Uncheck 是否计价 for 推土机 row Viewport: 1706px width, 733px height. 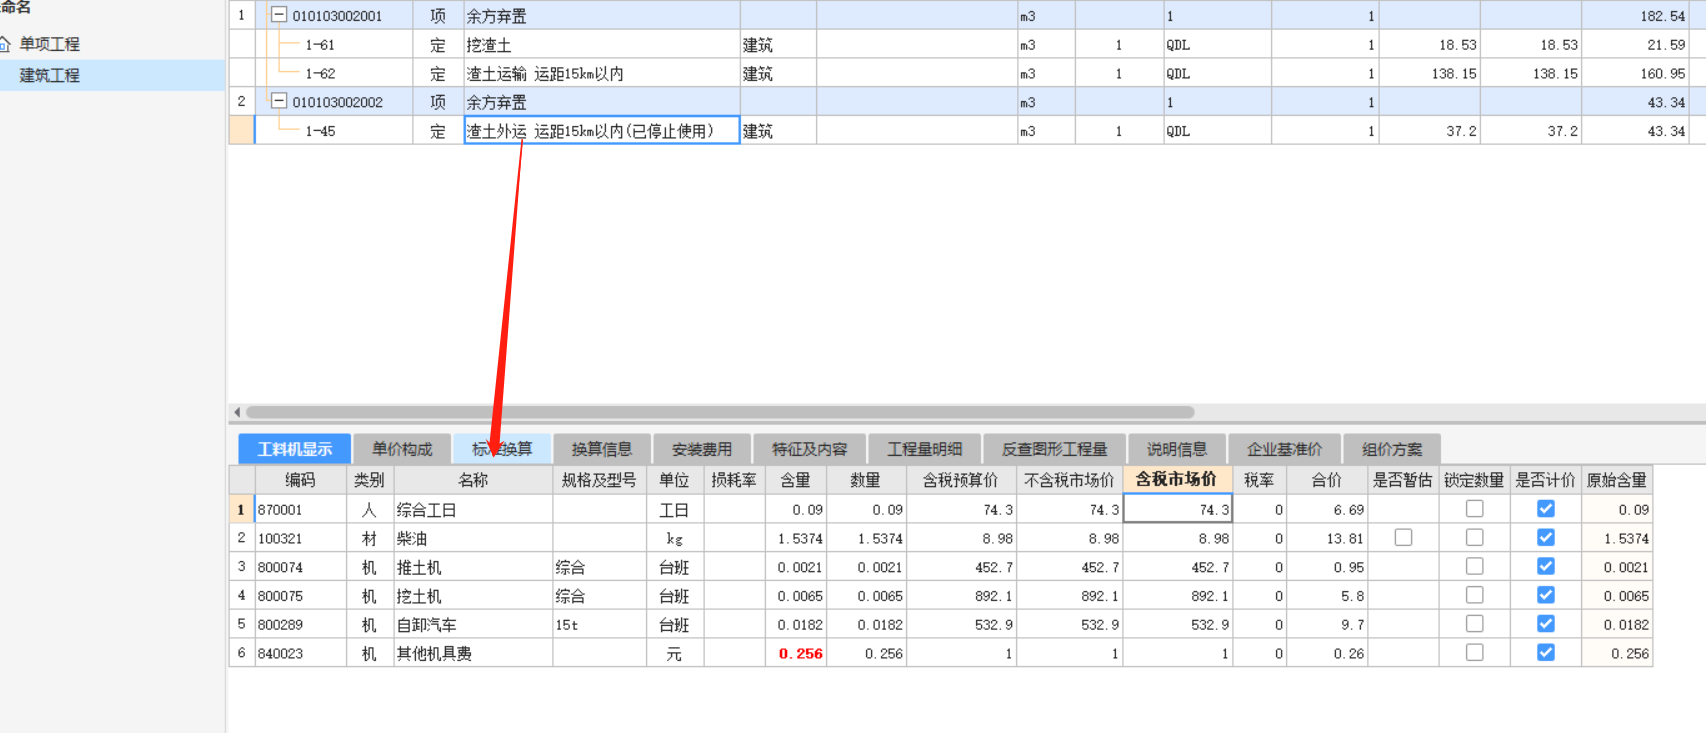click(1546, 566)
